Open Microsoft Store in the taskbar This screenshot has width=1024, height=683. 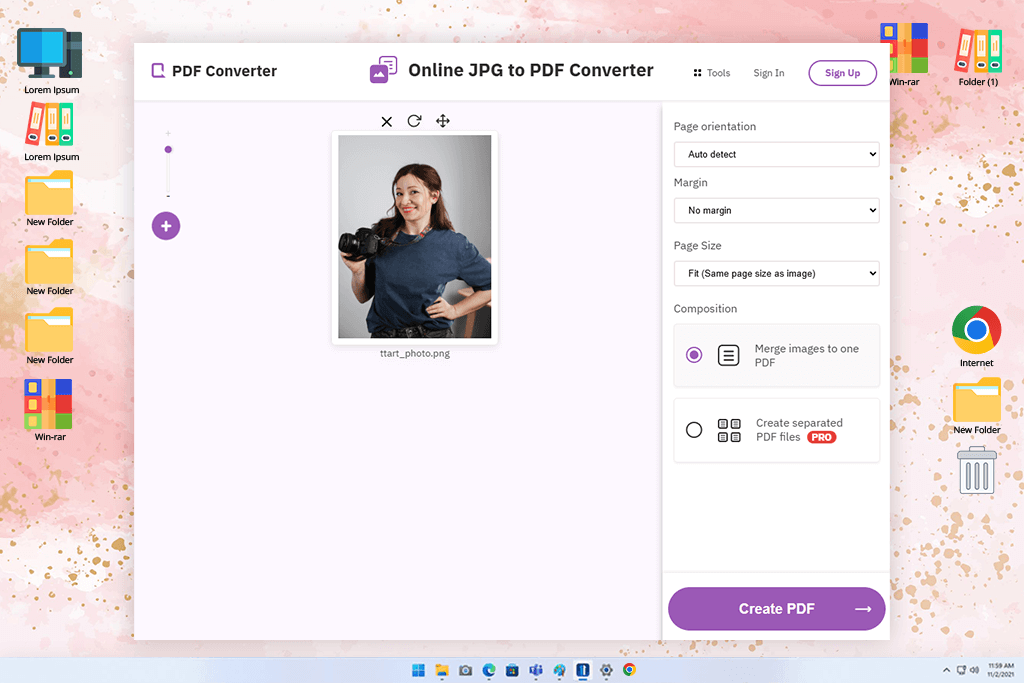pos(513,670)
